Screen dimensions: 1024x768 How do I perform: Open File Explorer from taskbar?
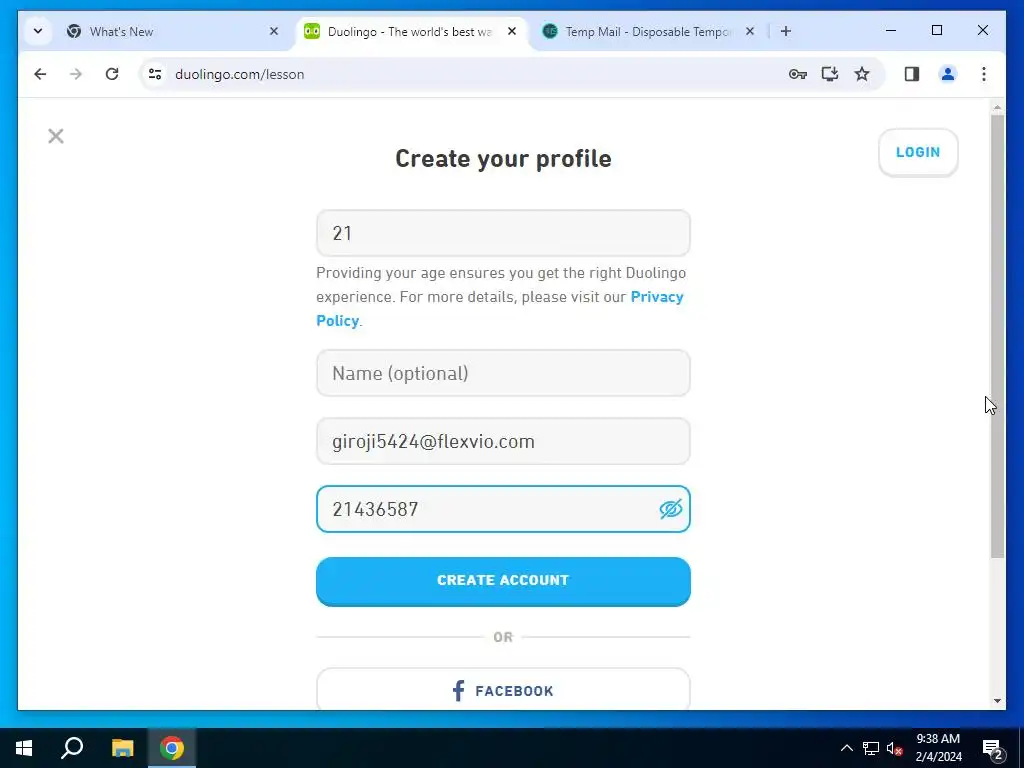click(x=122, y=748)
